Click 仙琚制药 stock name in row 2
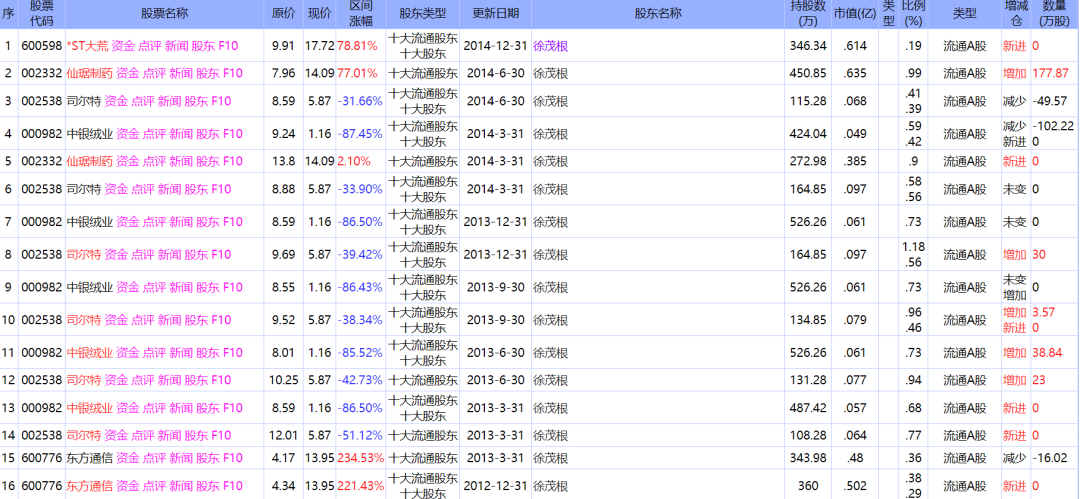 89,73
